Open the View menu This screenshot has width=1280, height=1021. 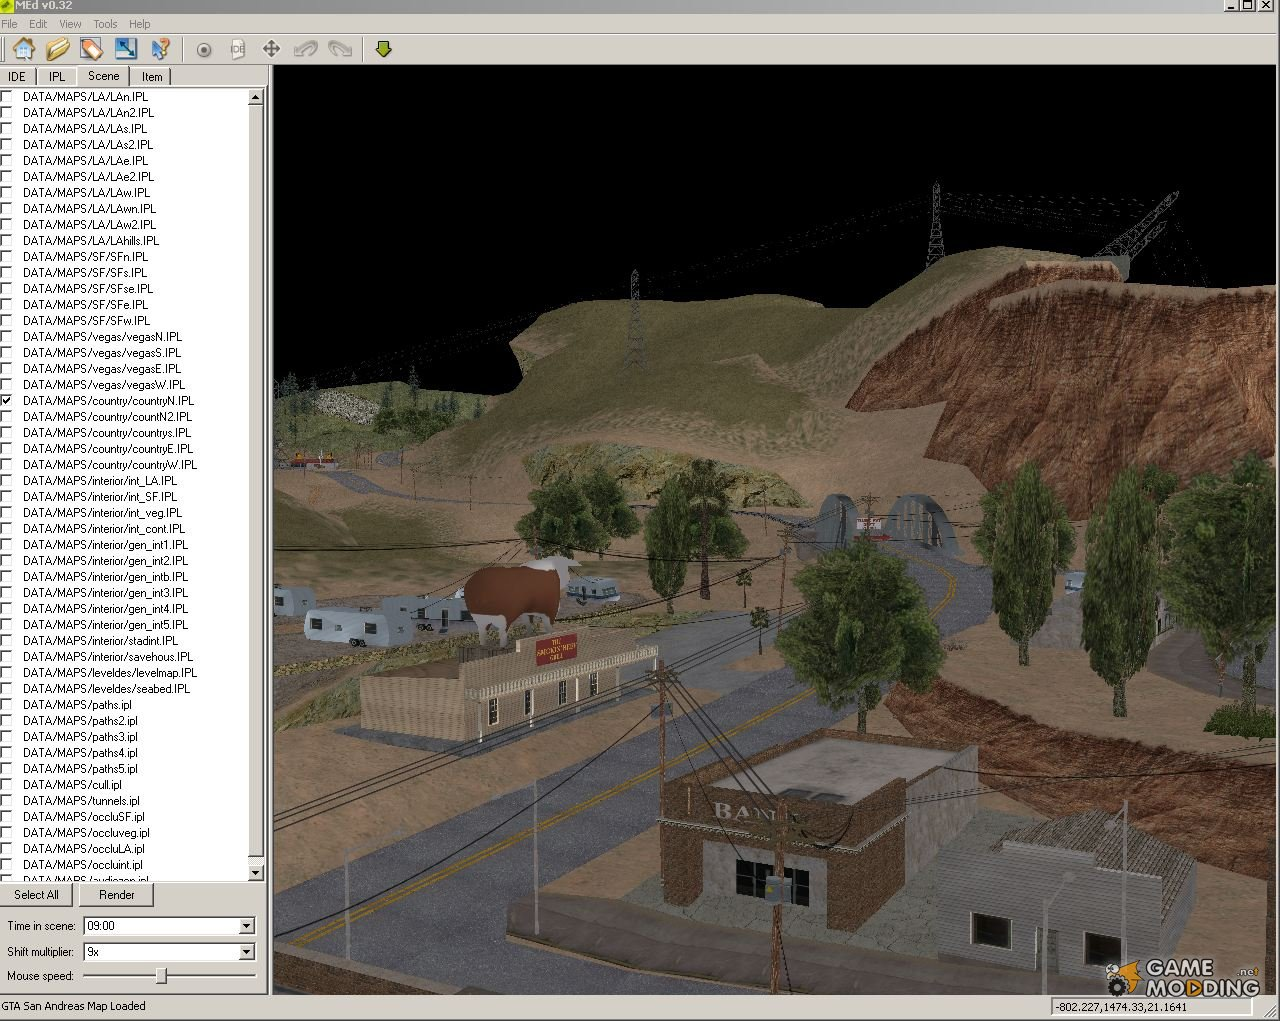[70, 24]
